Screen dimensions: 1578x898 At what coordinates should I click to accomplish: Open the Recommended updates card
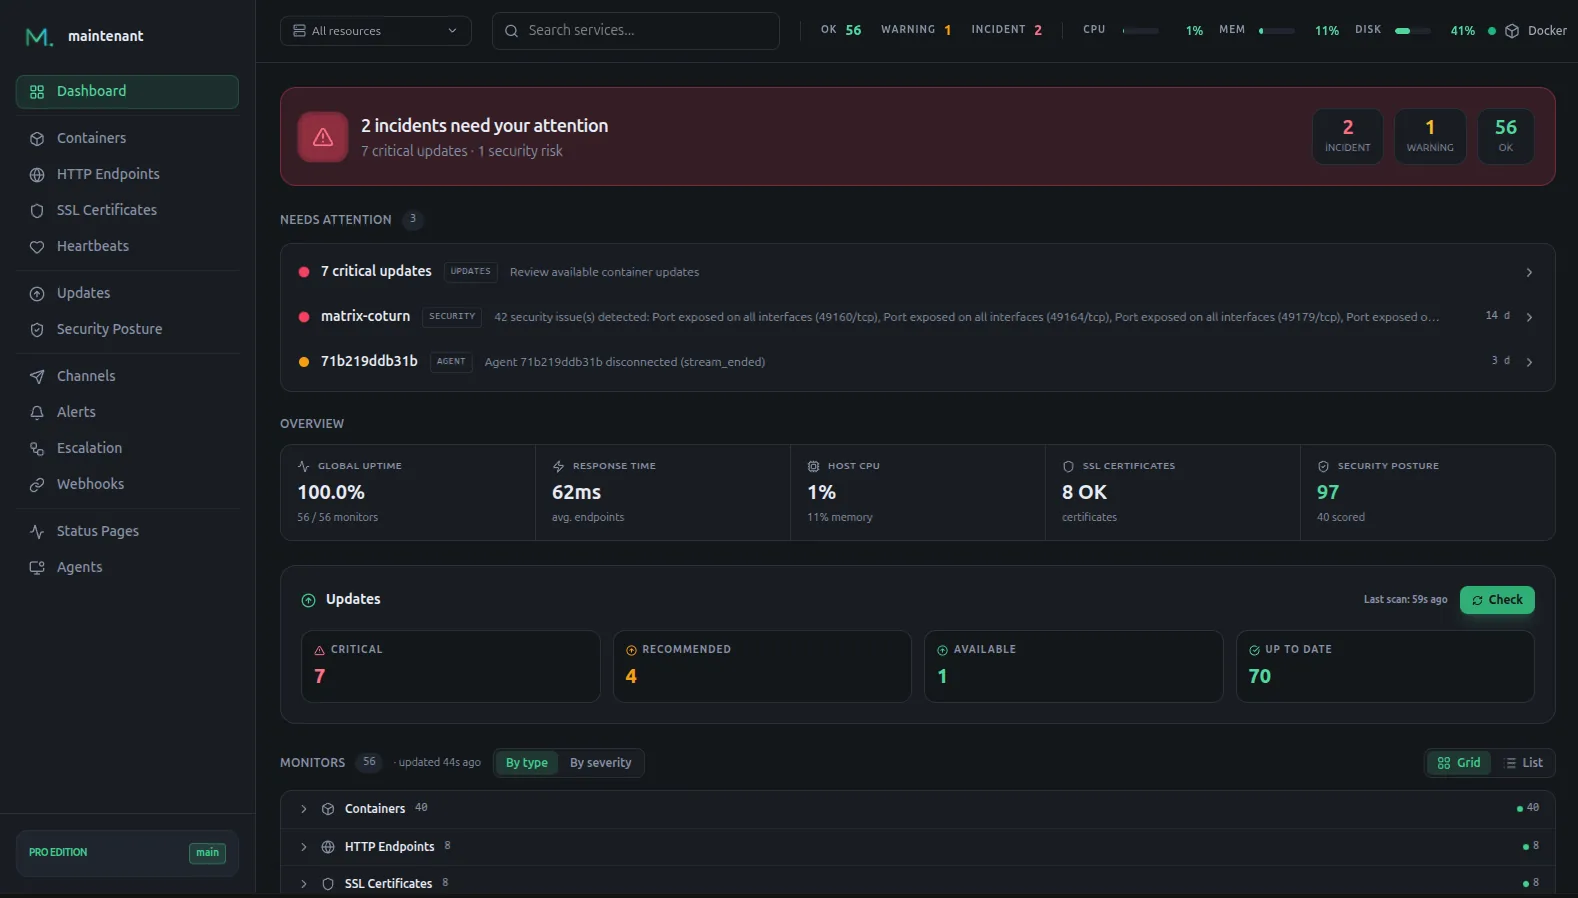(x=762, y=666)
